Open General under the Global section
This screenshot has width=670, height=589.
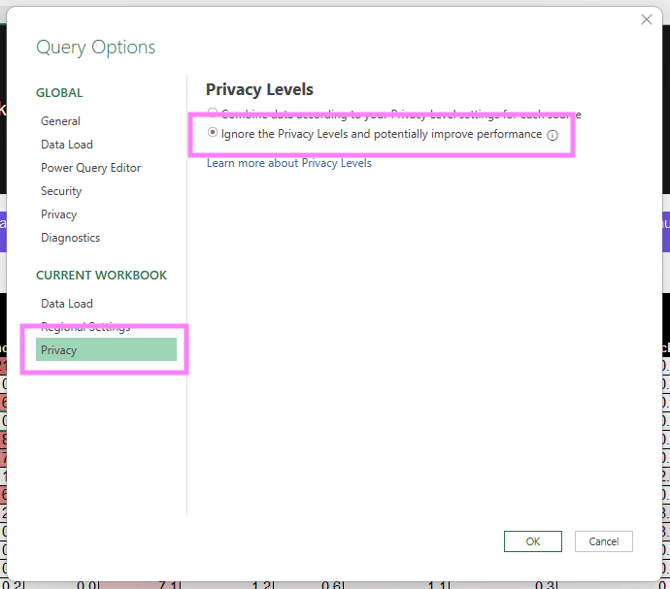coord(60,121)
